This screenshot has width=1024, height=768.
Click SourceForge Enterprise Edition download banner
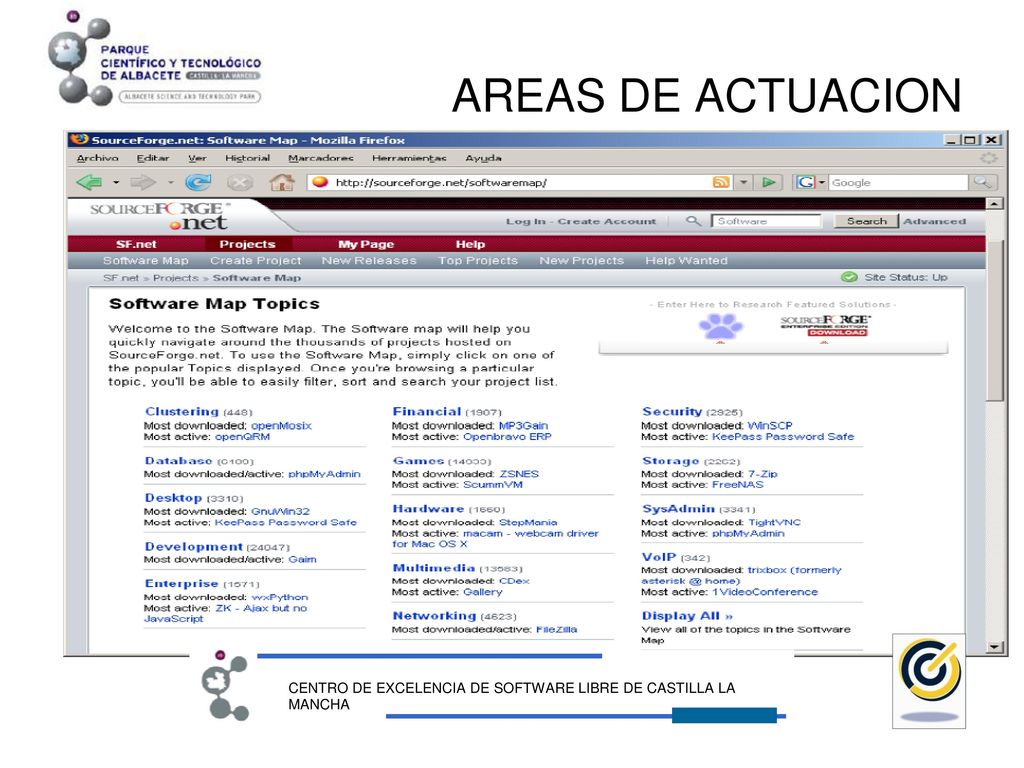pos(825,325)
